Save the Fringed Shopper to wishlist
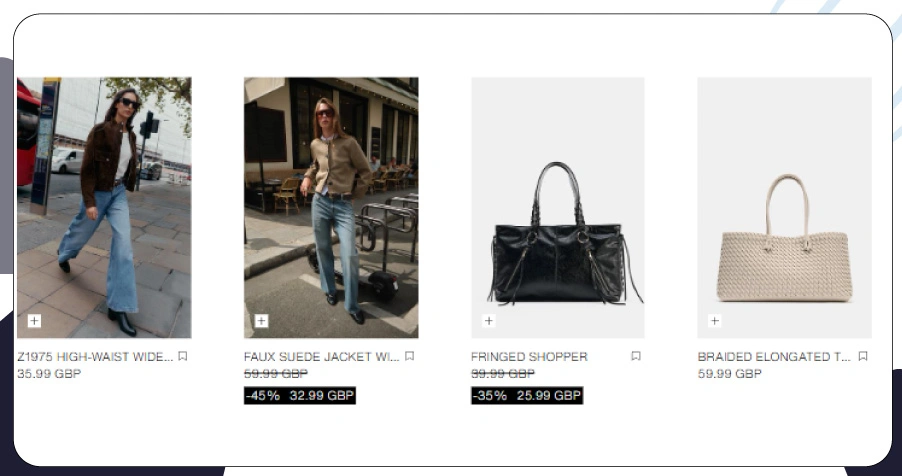The width and height of the screenshot is (902, 476). 636,356
